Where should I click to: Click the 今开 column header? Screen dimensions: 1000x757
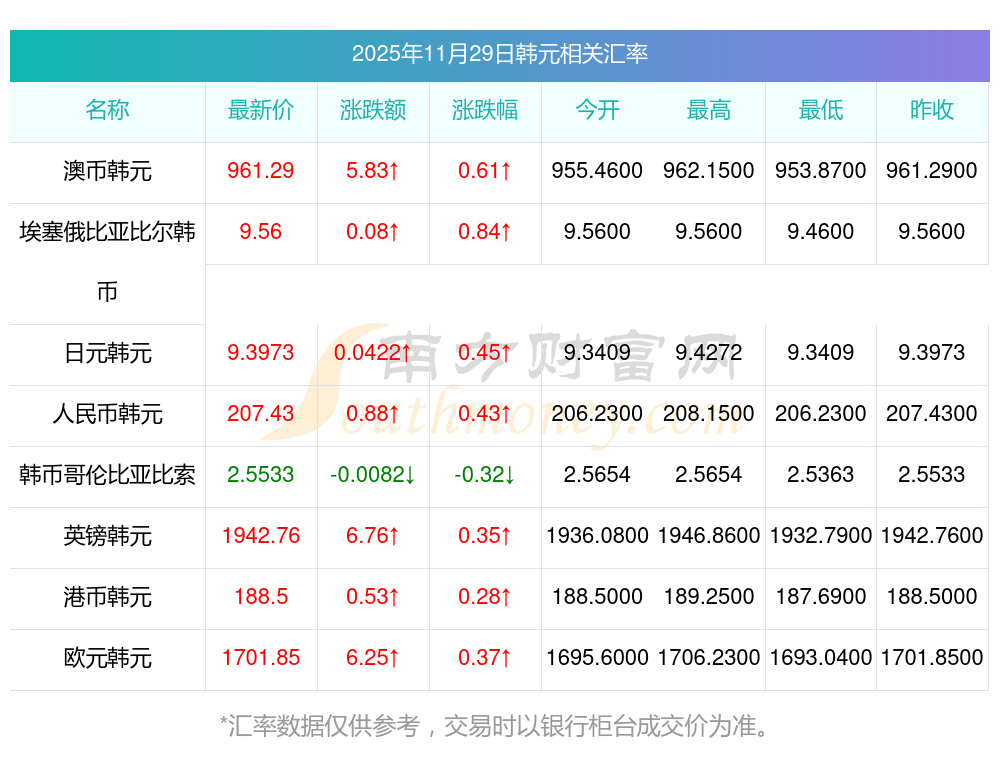pos(597,110)
